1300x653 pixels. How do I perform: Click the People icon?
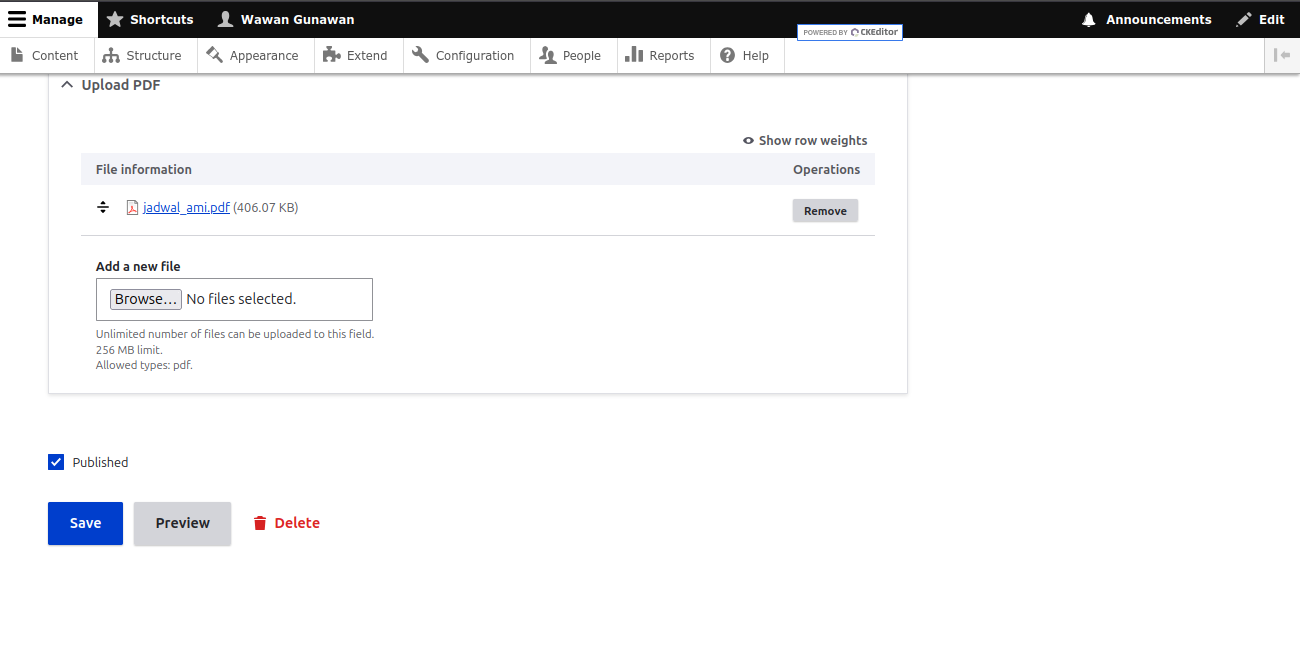[548, 55]
